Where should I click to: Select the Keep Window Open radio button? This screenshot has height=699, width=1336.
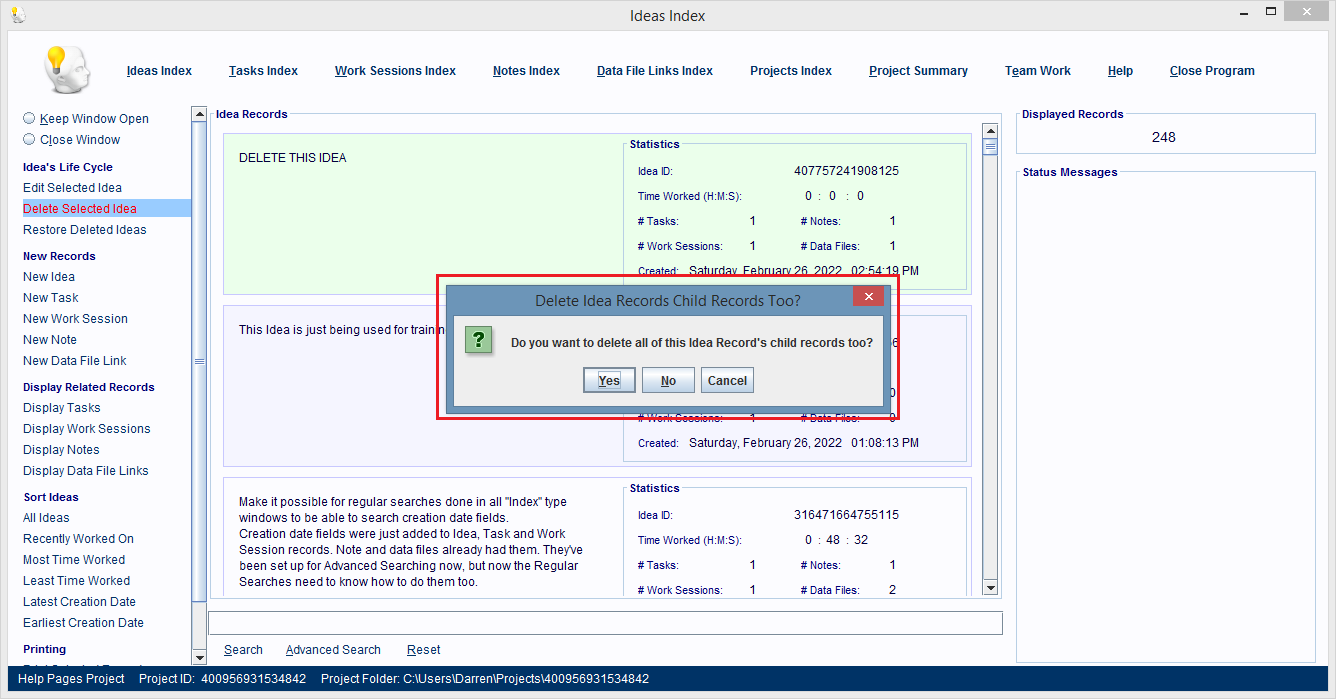click(x=30, y=118)
